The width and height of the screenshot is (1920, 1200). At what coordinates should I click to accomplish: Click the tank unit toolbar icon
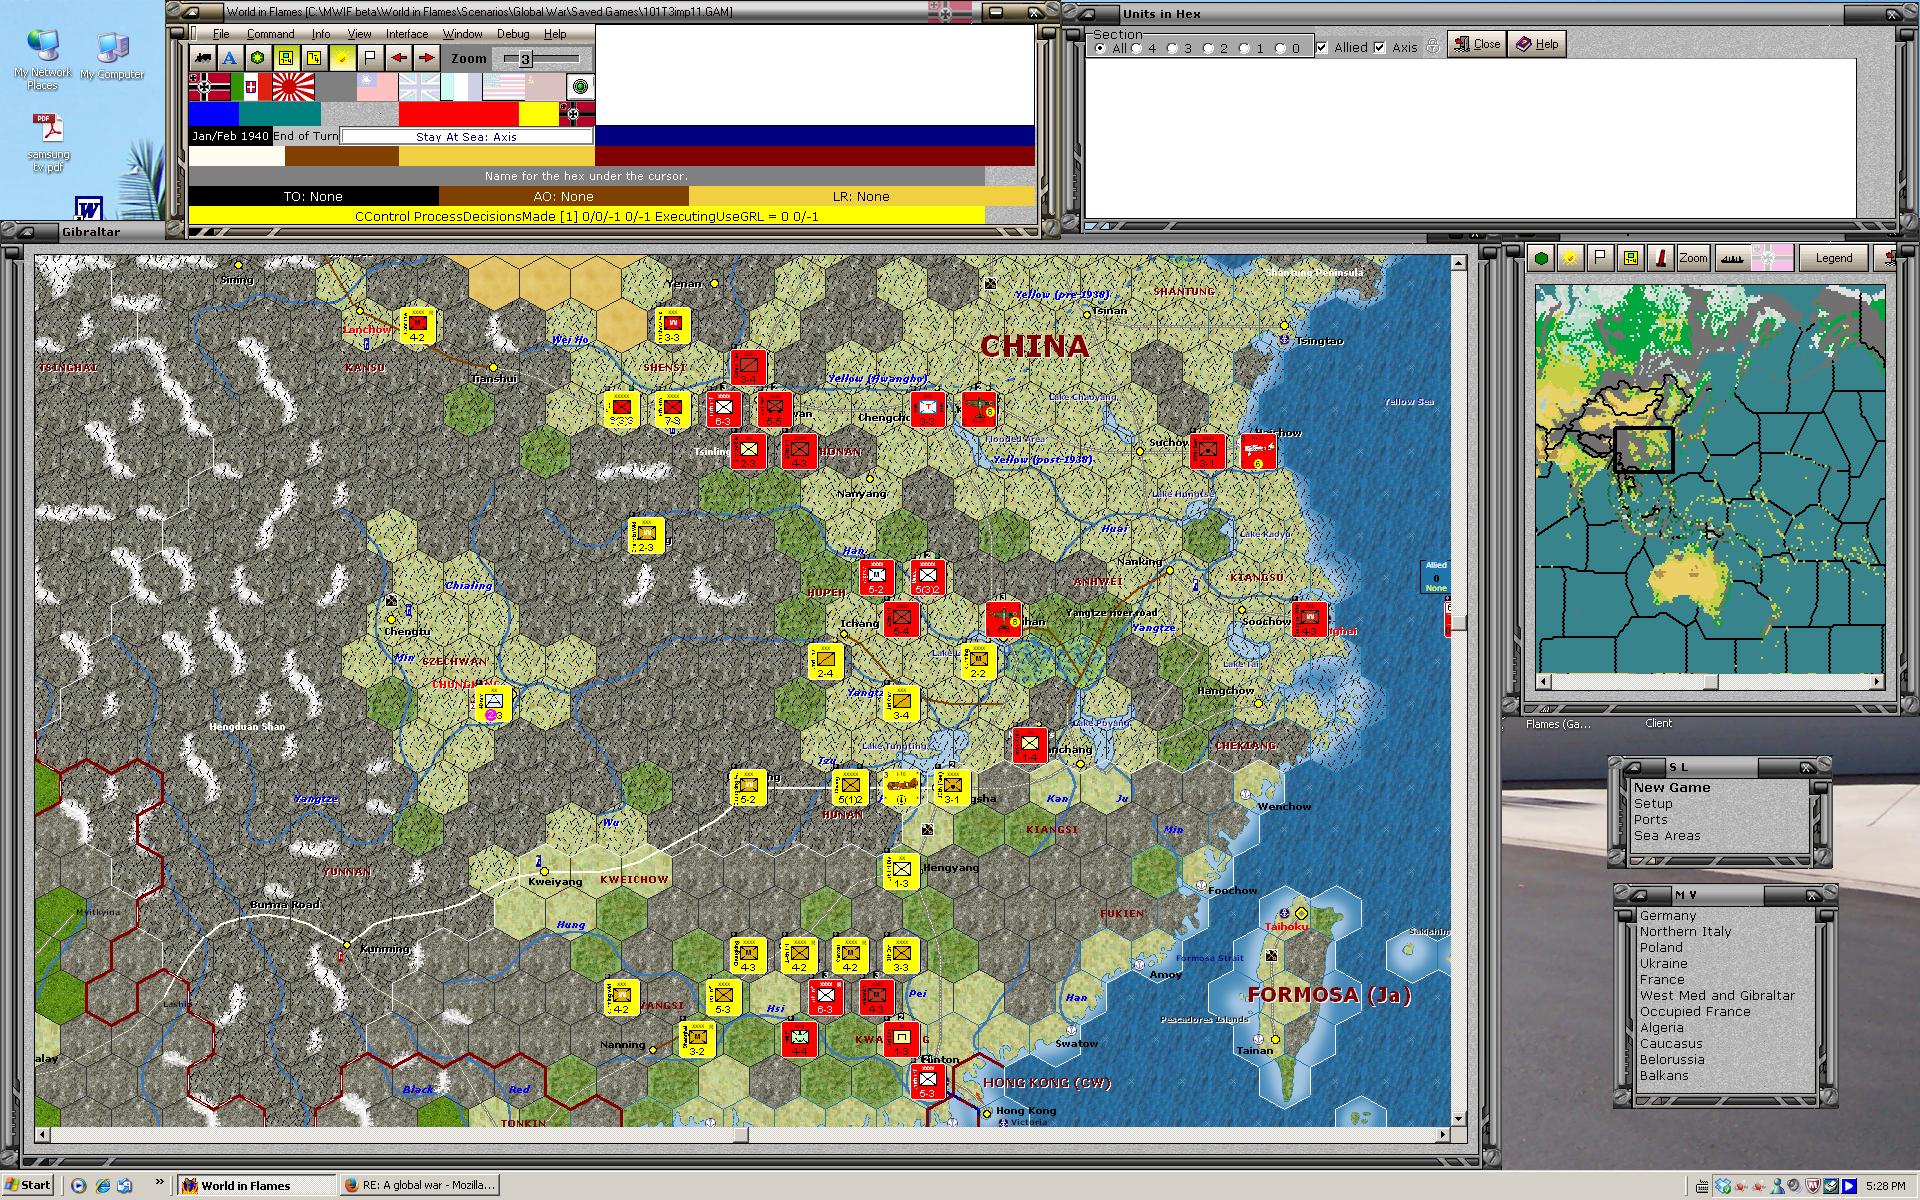(x=204, y=58)
